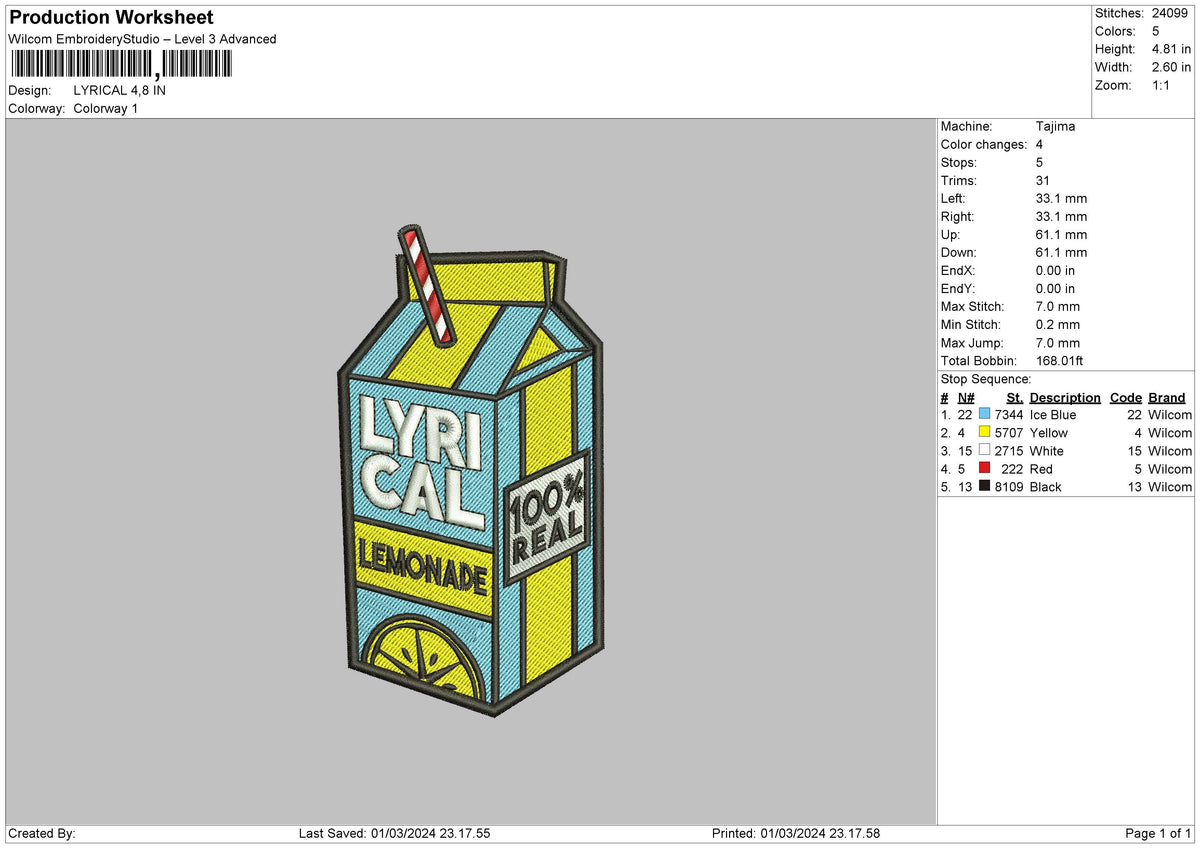Click the Down value 61.1 mm
This screenshot has height=848, width=1200.
(1061, 252)
